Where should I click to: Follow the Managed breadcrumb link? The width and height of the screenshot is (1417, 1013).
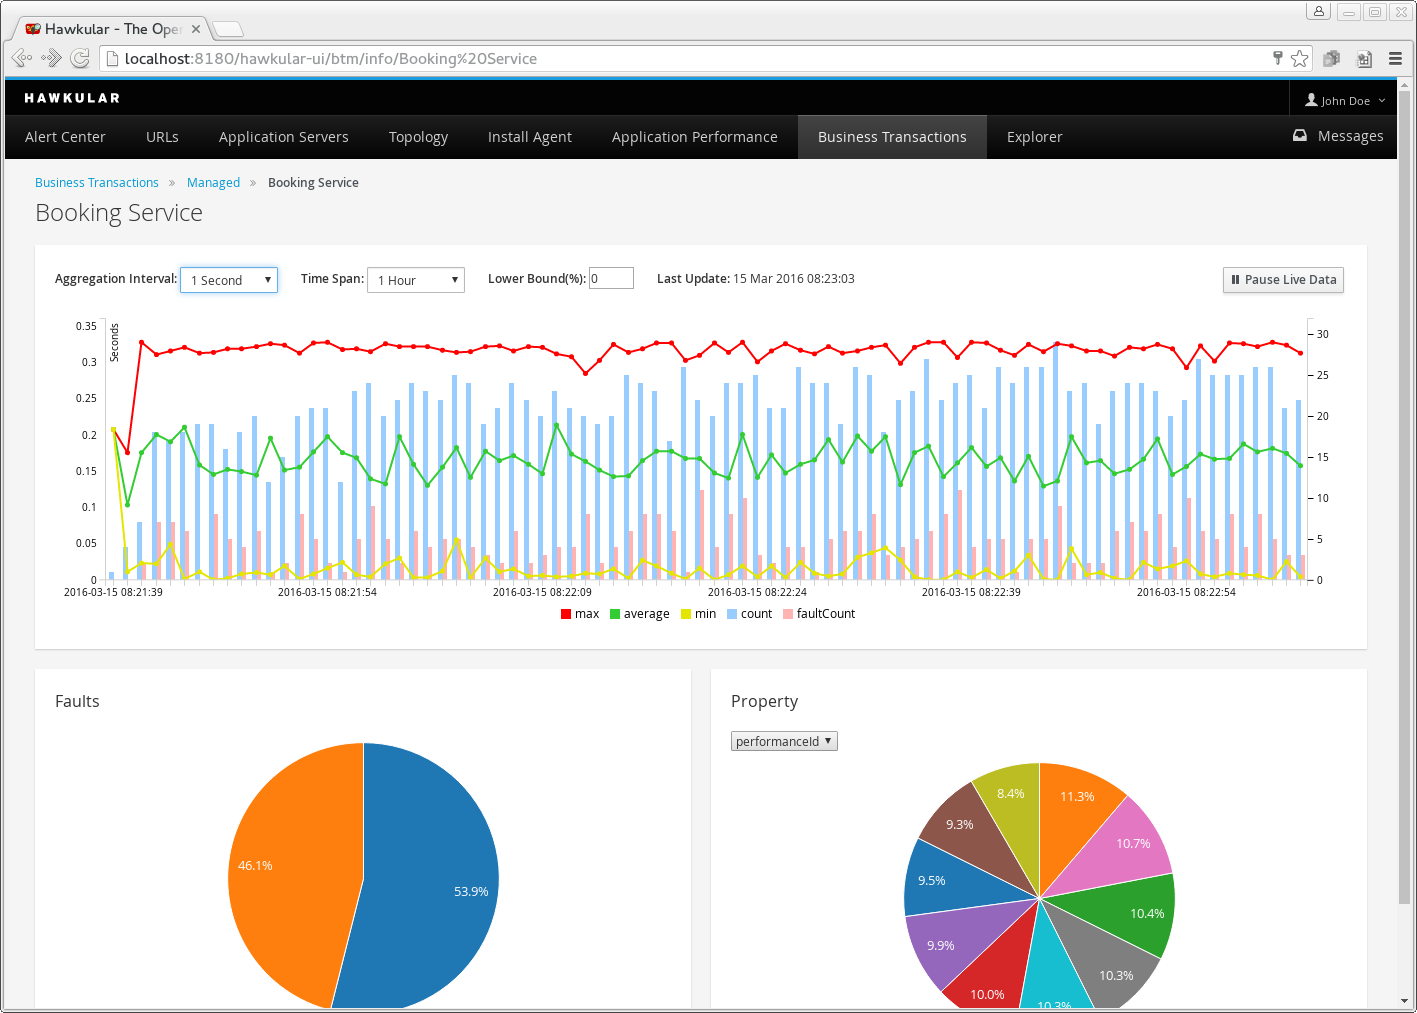[x=213, y=182]
